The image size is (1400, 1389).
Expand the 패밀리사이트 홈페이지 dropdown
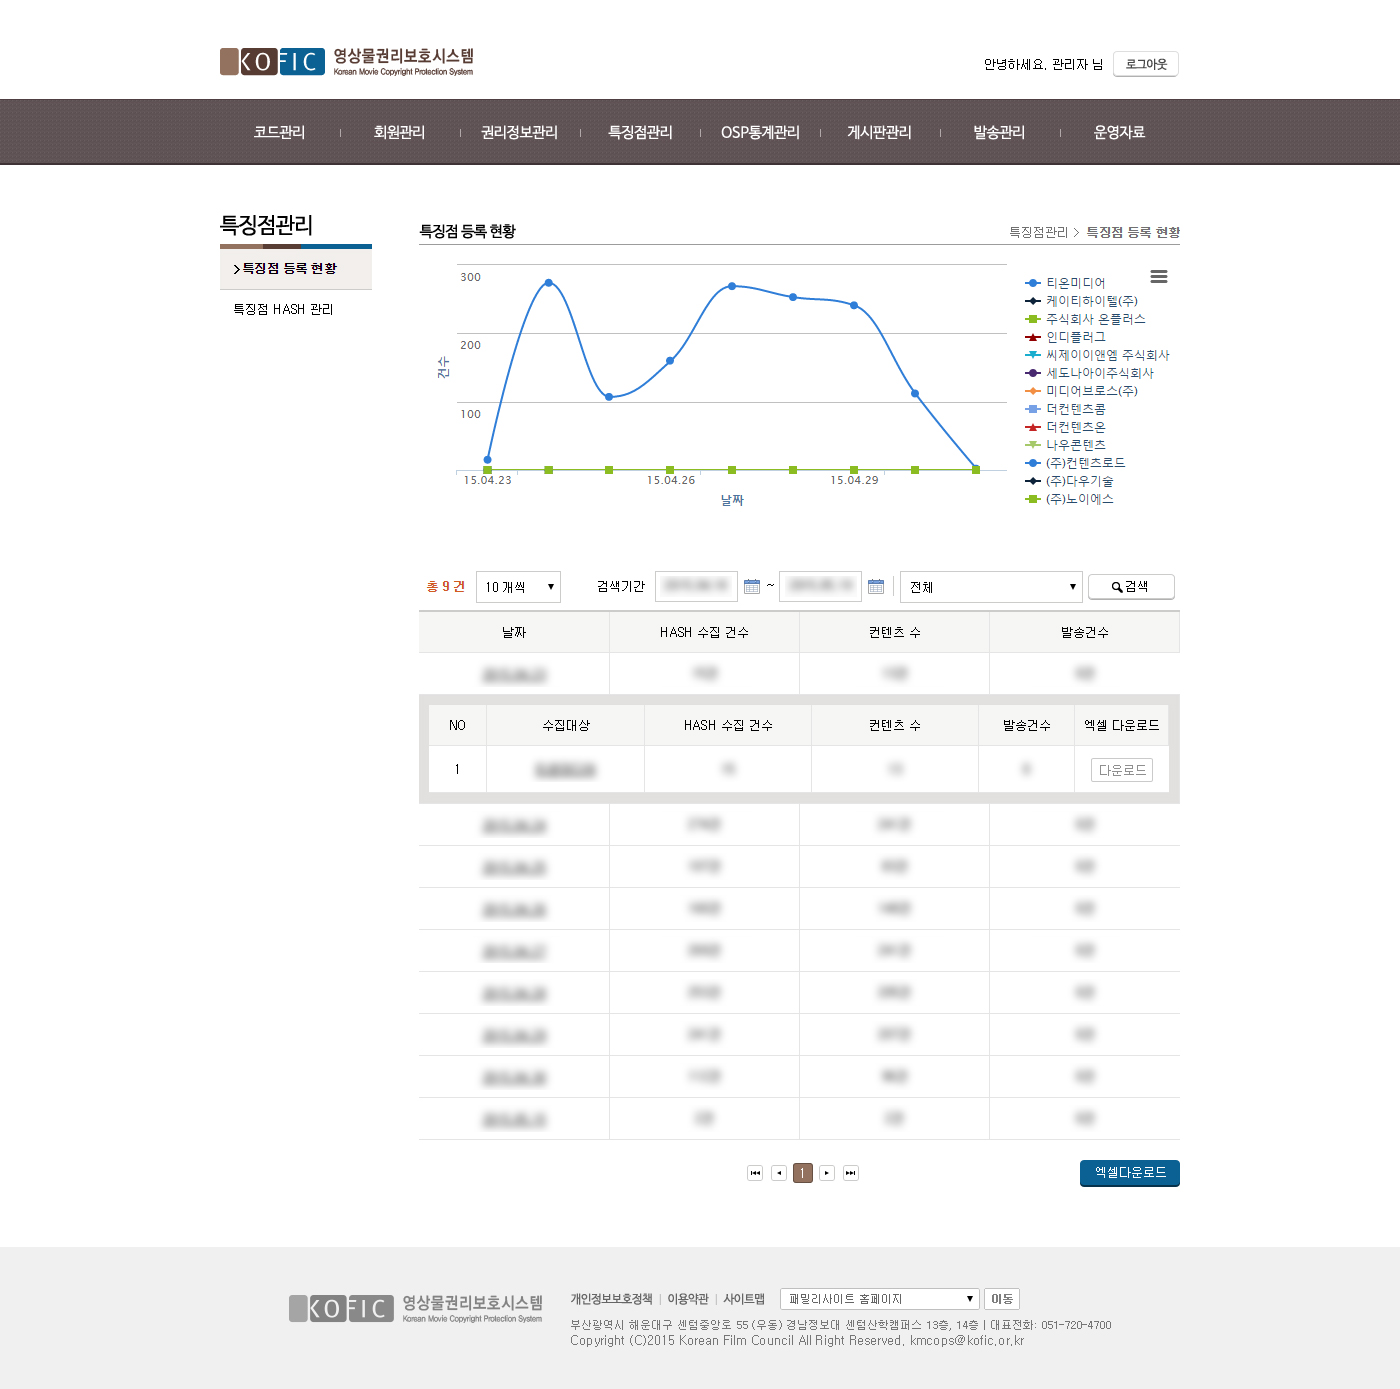click(x=879, y=1299)
